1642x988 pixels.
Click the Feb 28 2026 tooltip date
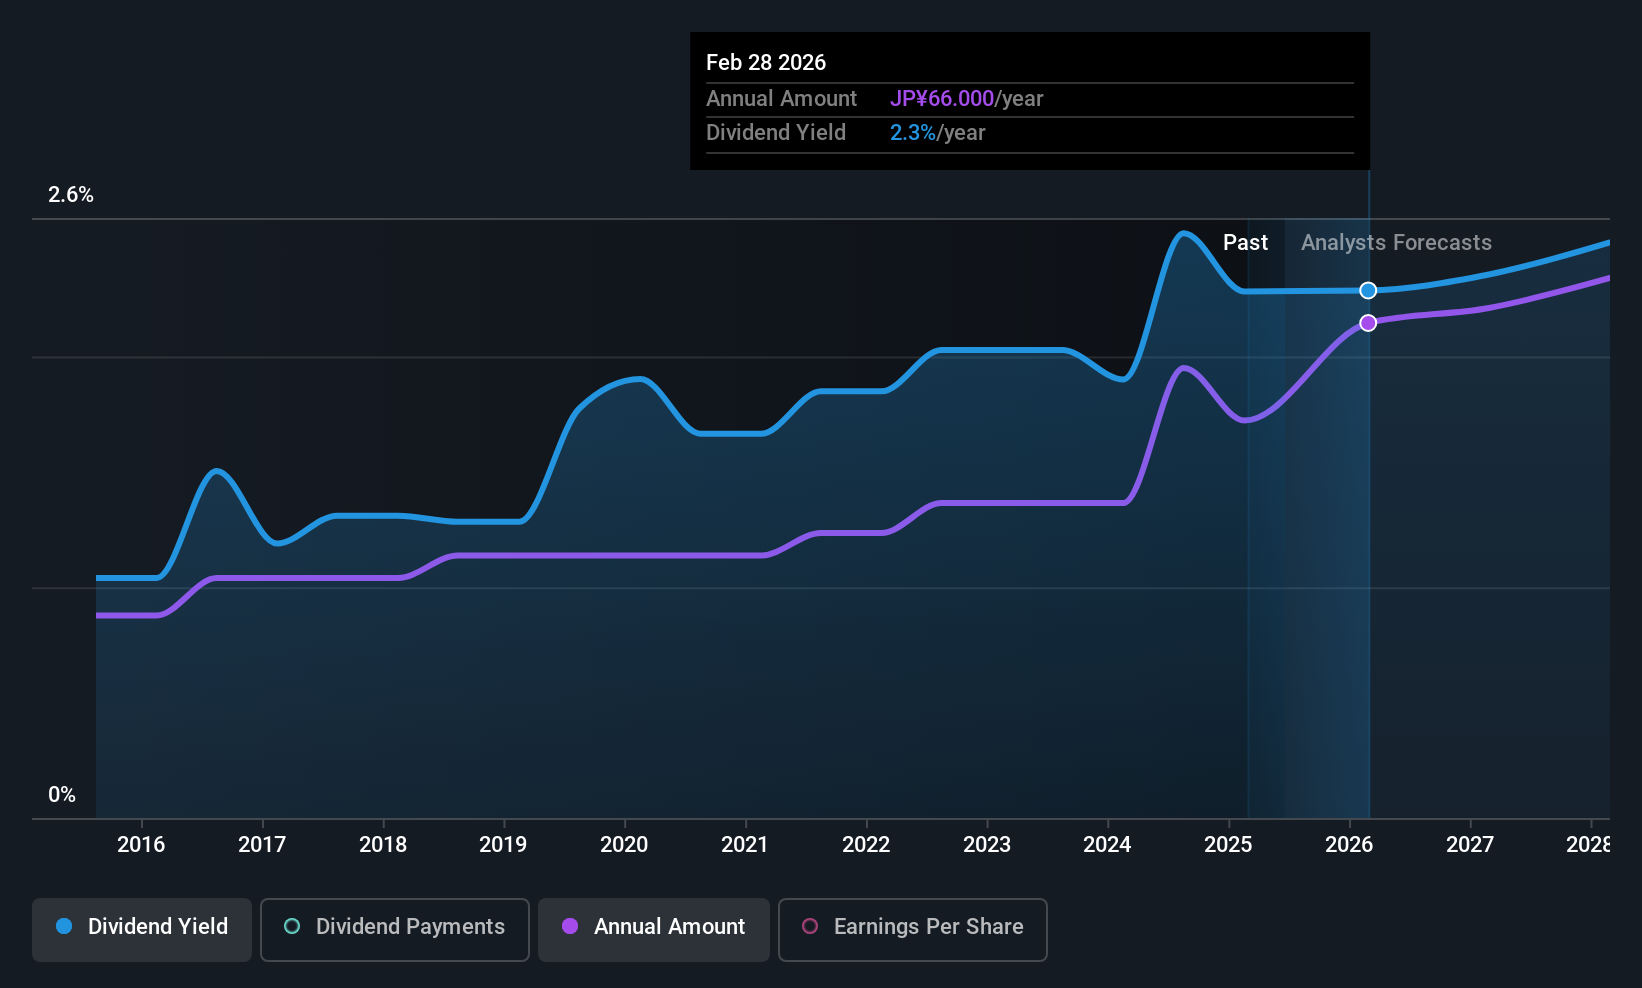766,62
